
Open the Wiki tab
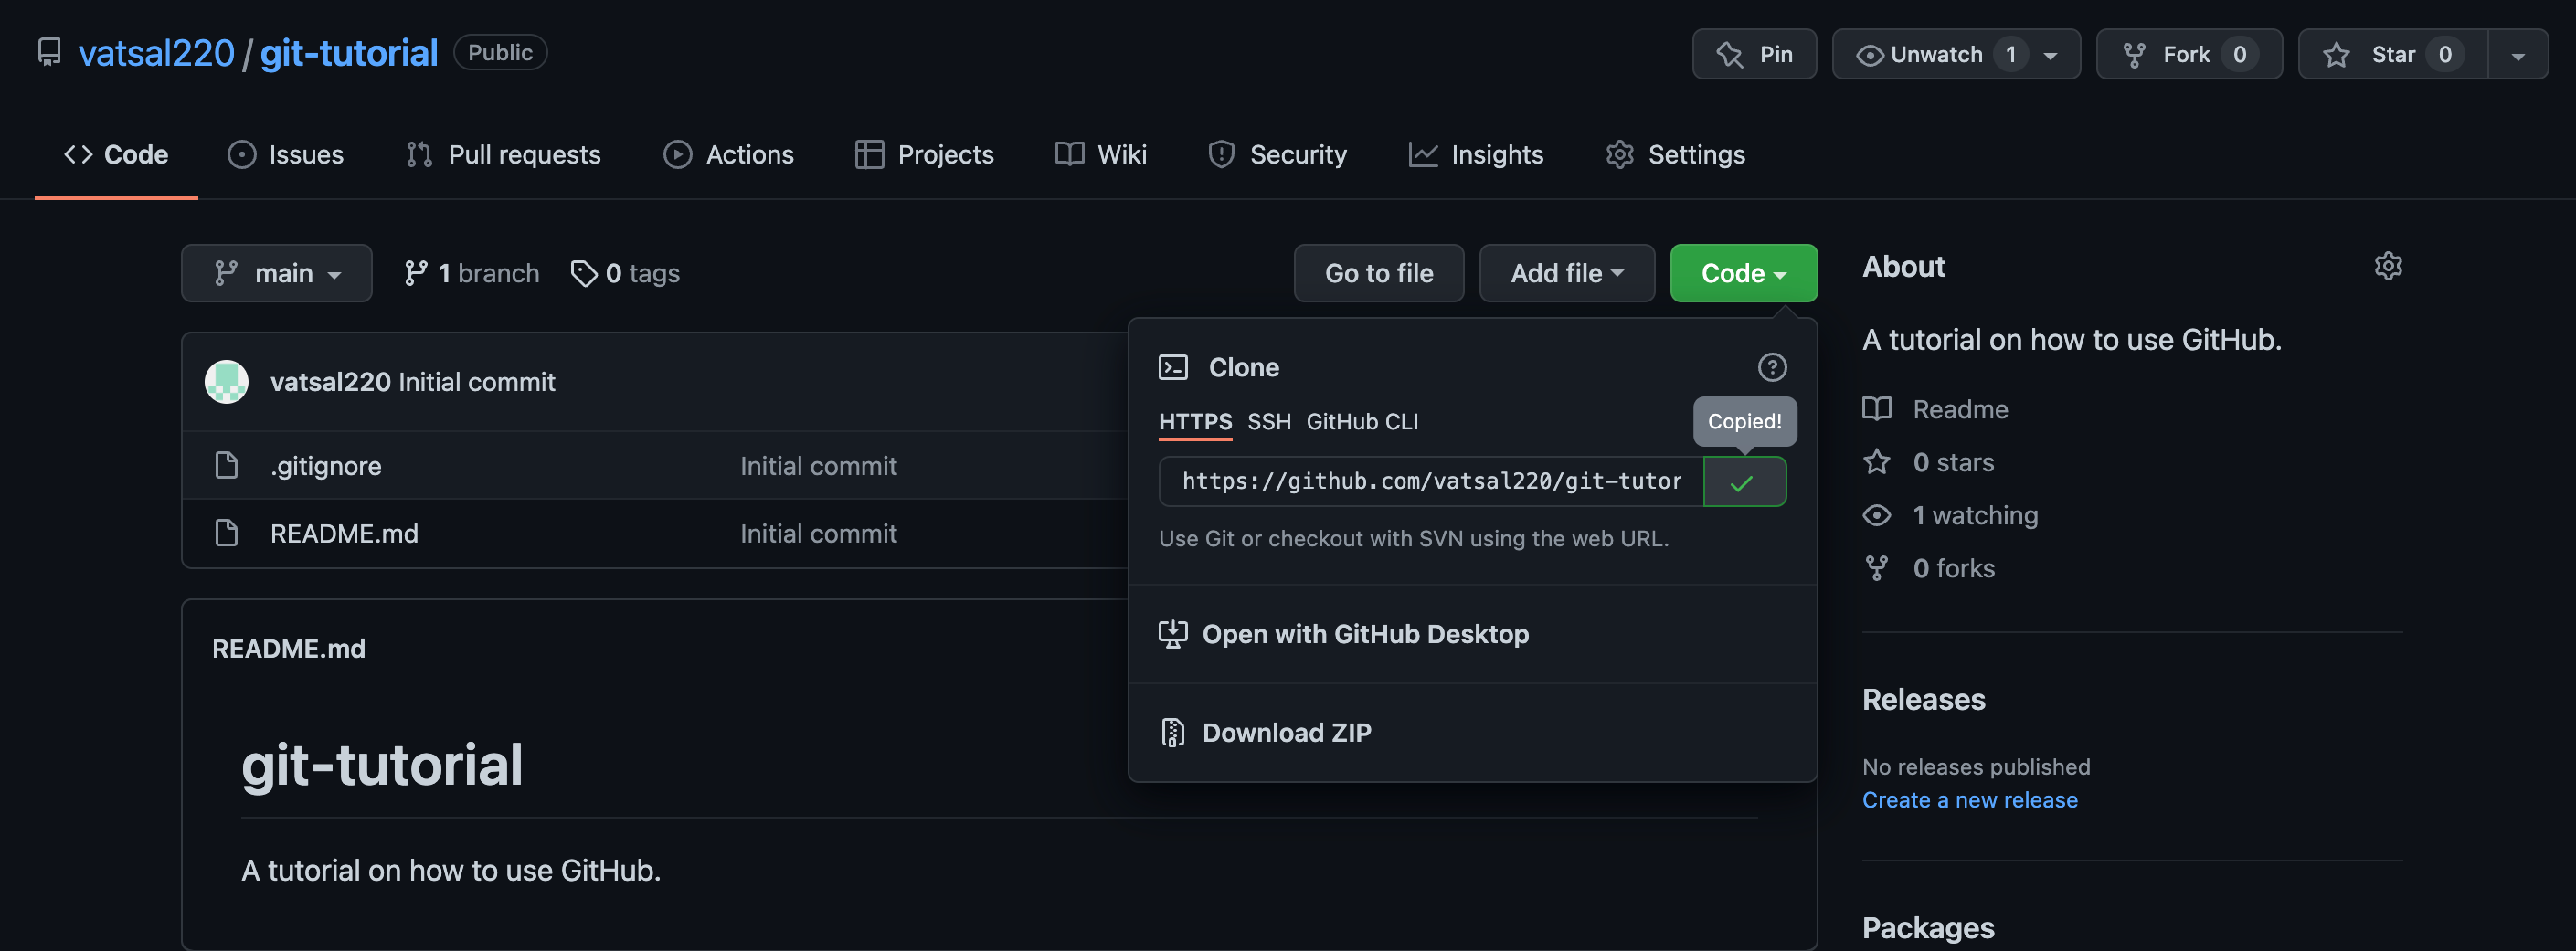coord(1100,154)
